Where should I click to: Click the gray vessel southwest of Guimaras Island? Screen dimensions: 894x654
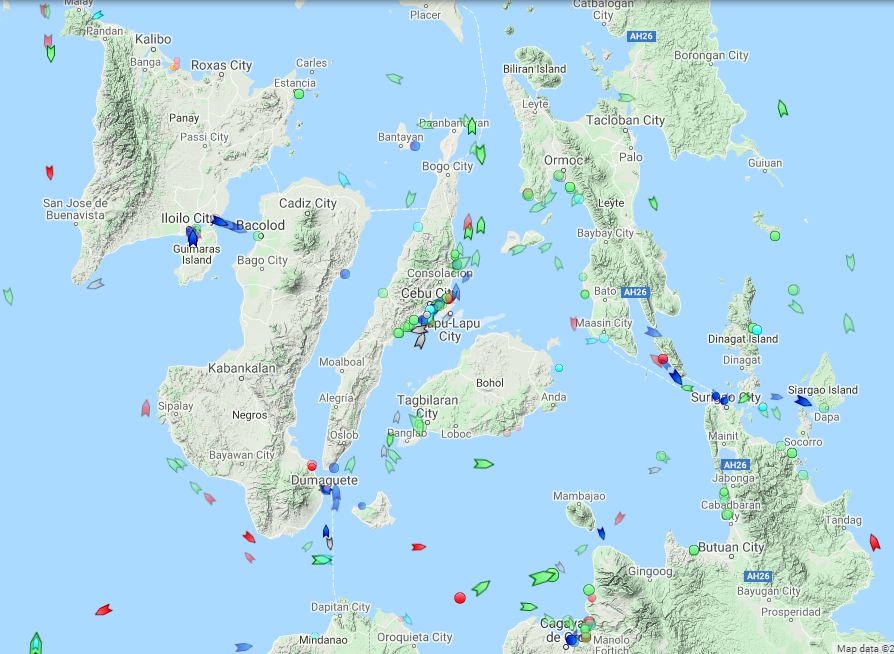(x=95, y=284)
